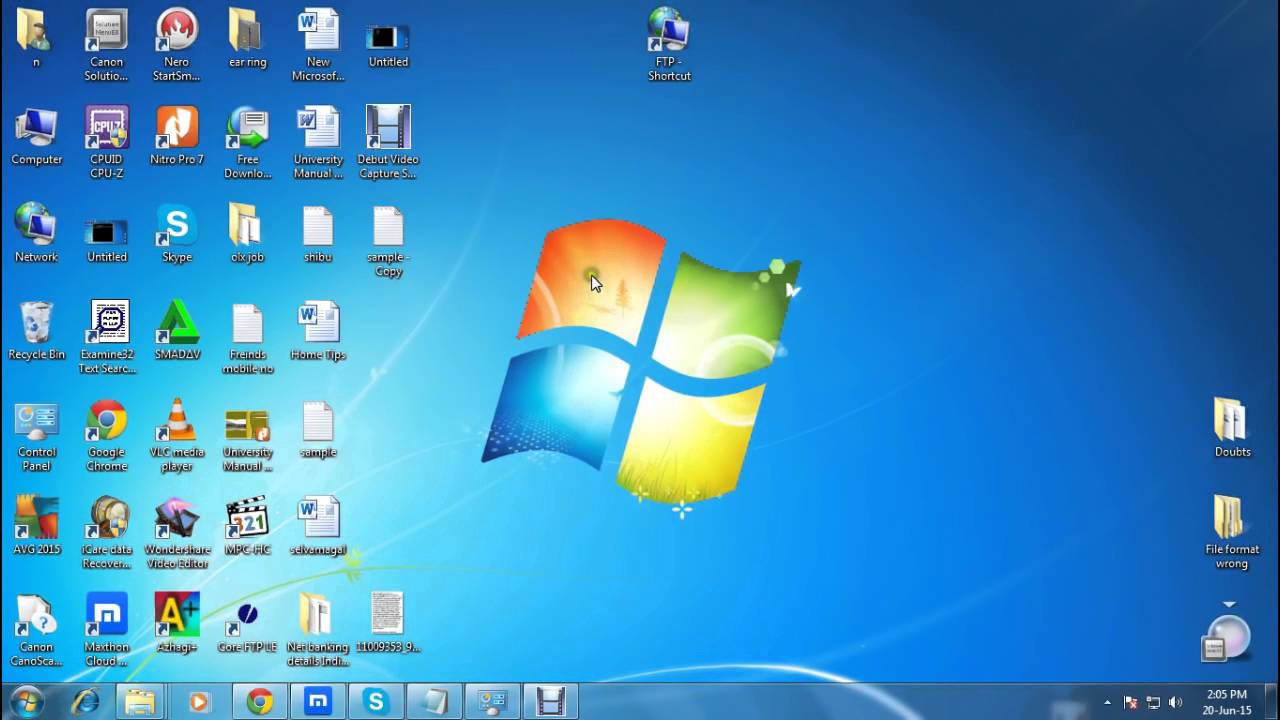
Task: Launch the CPUID CPU-Z shortcut
Action: pyautogui.click(x=106, y=143)
